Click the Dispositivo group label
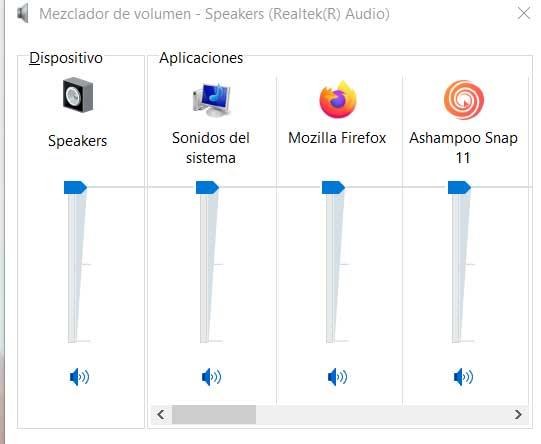Screen dimensions: 541x444 click(66, 58)
